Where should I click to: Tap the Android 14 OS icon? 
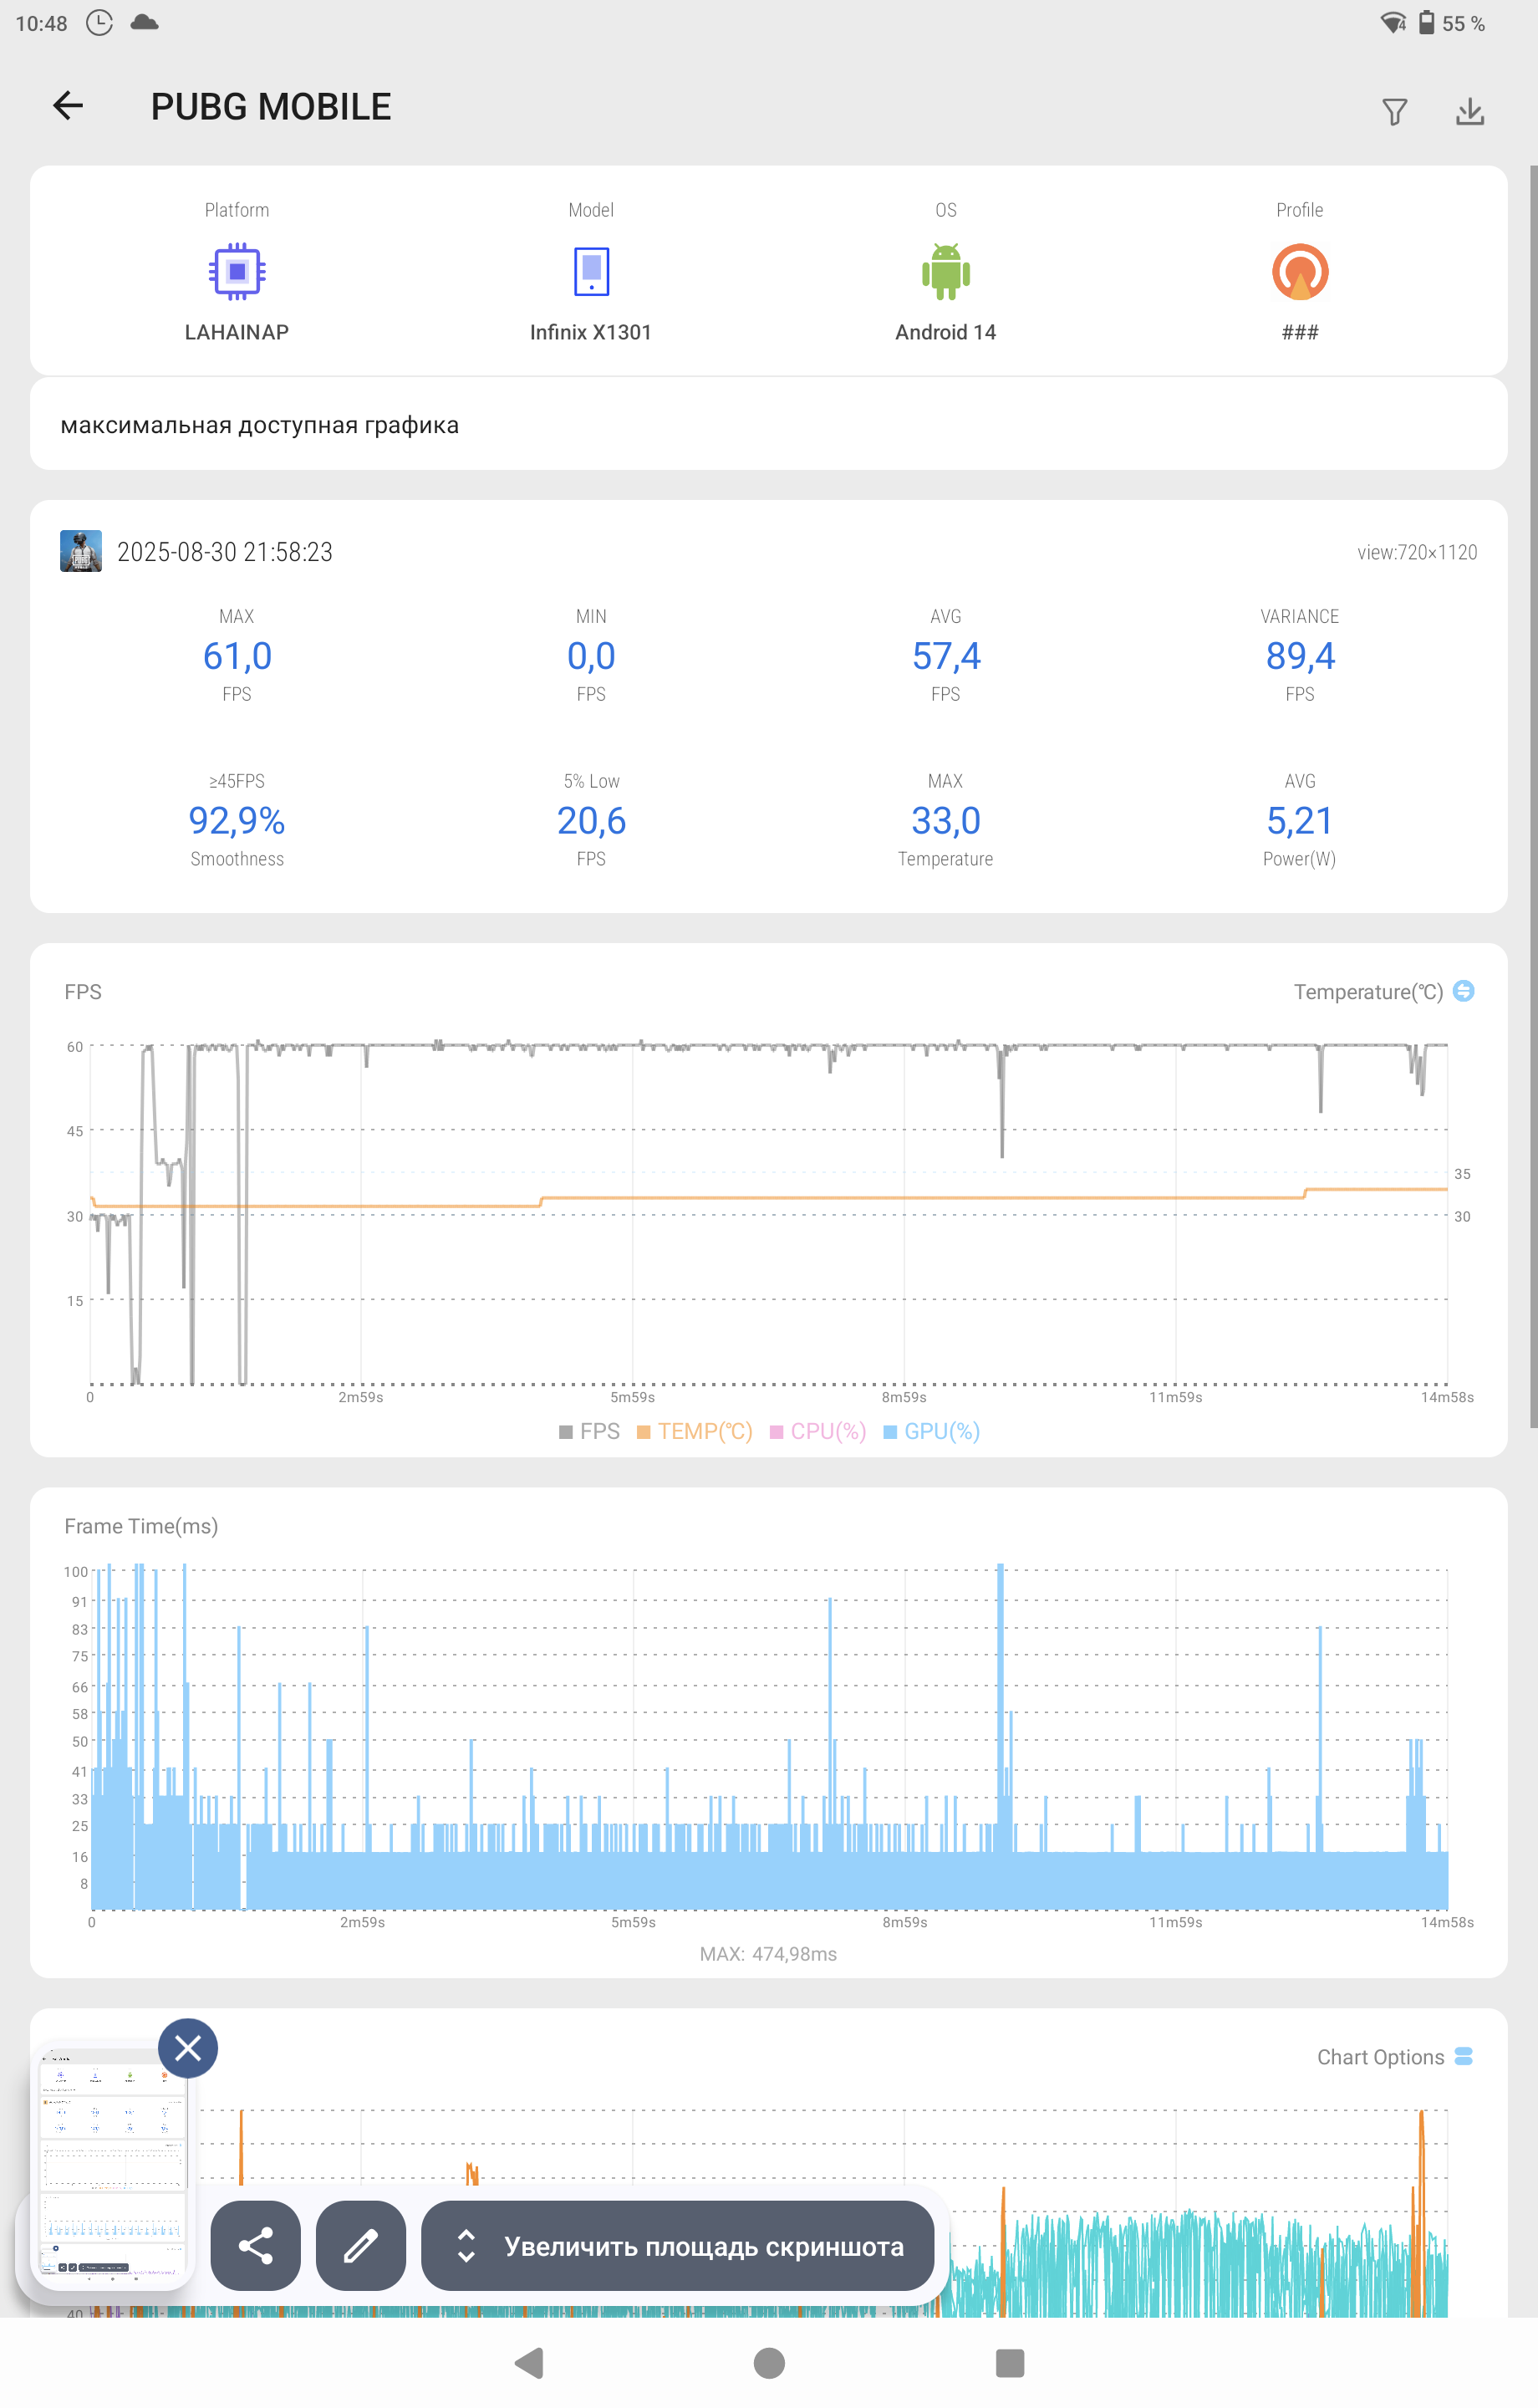pos(945,271)
